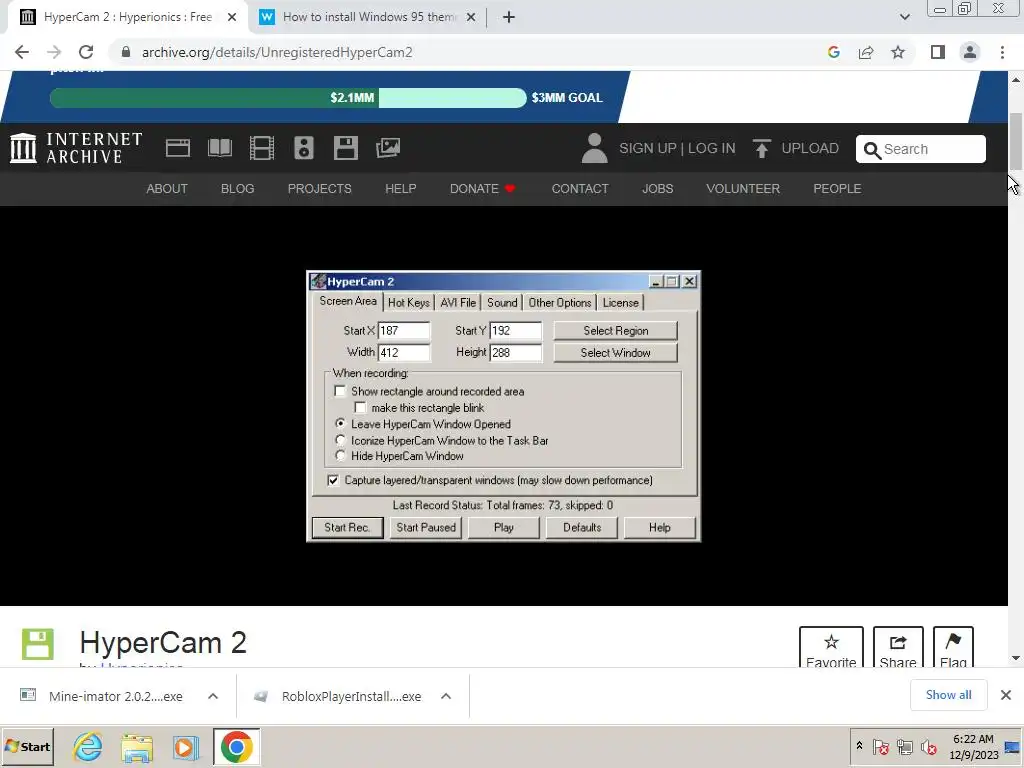
Task: Open the Internet Archive images icon
Action: pyautogui.click(x=388, y=148)
